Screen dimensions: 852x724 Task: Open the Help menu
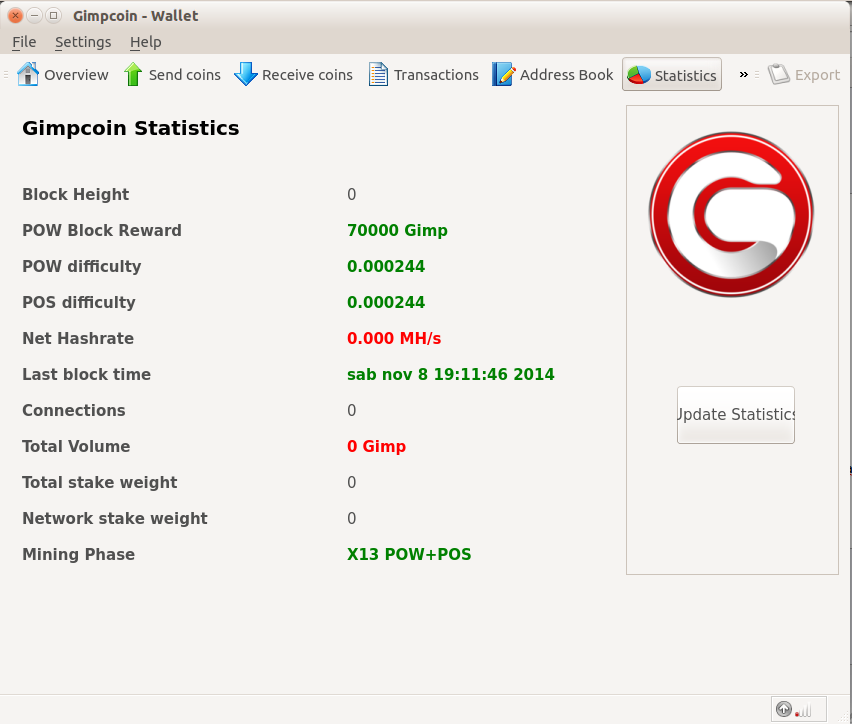[x=146, y=42]
